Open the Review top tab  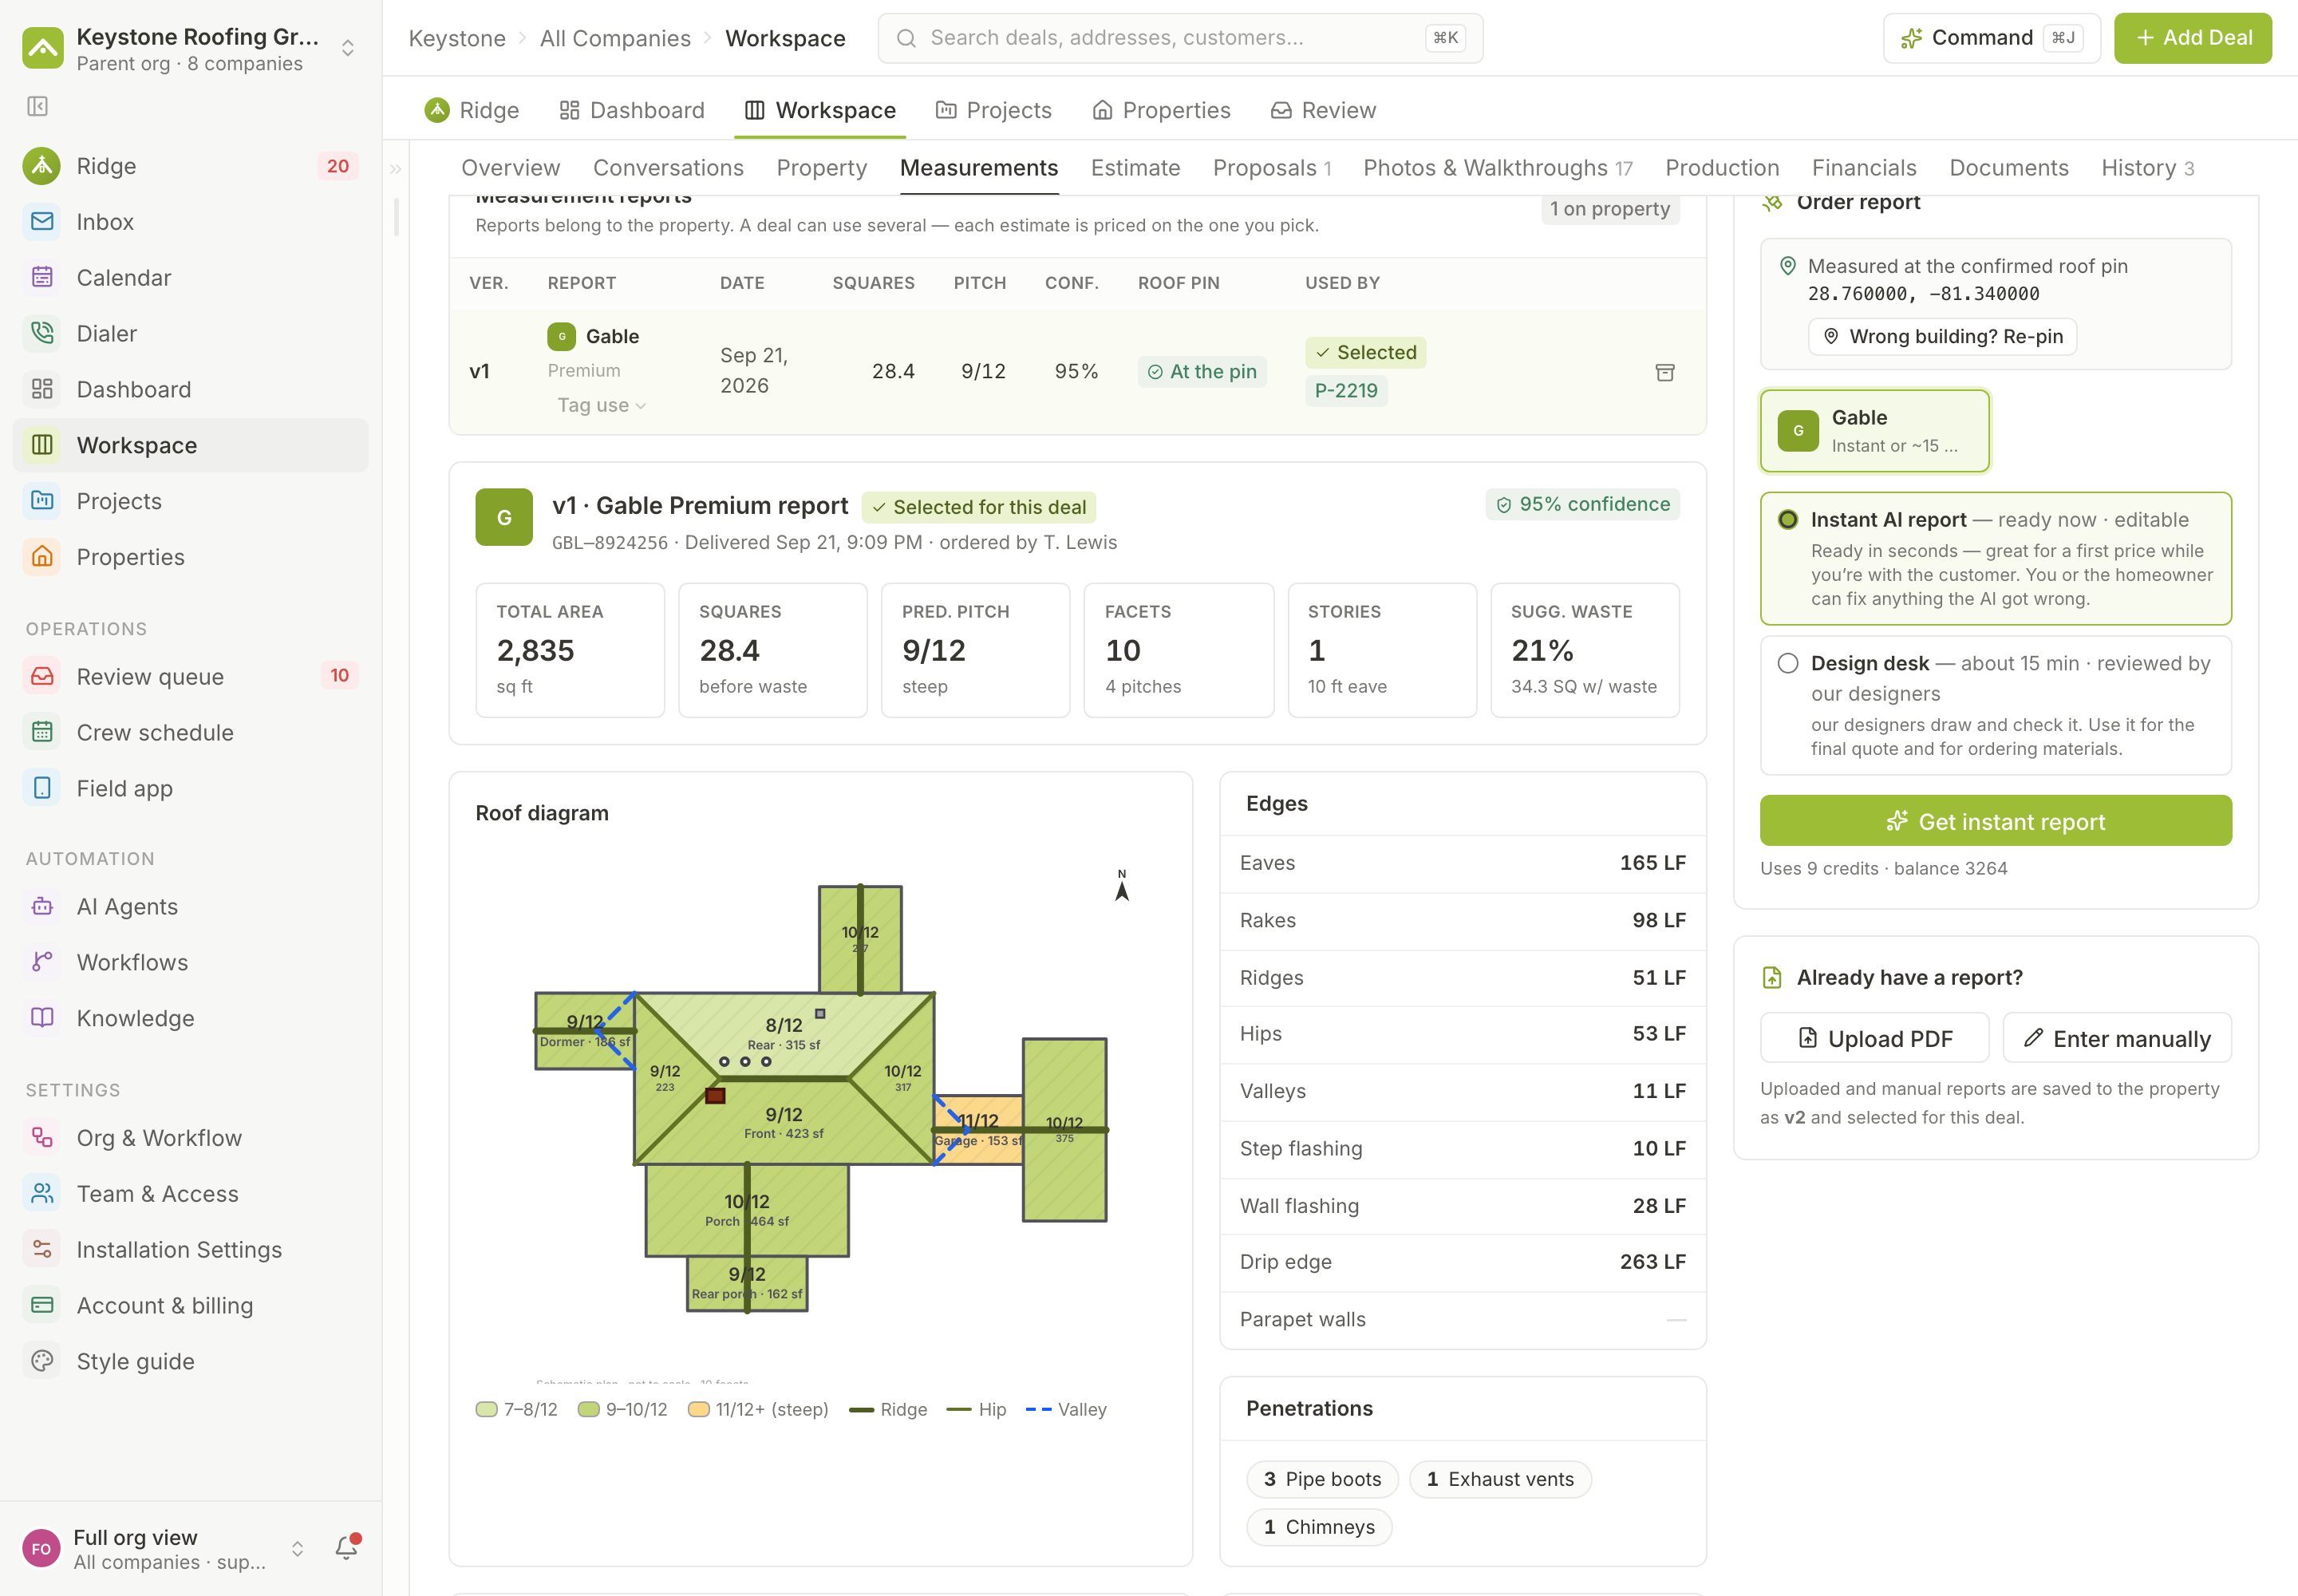pyautogui.click(x=1323, y=110)
